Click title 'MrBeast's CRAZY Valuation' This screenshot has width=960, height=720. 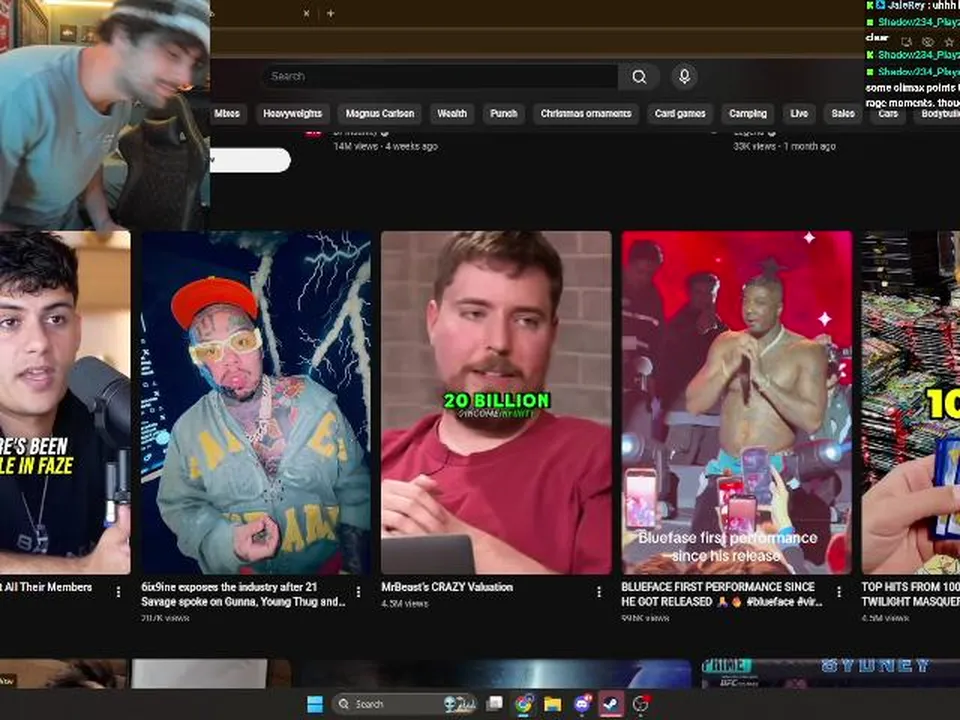point(447,587)
